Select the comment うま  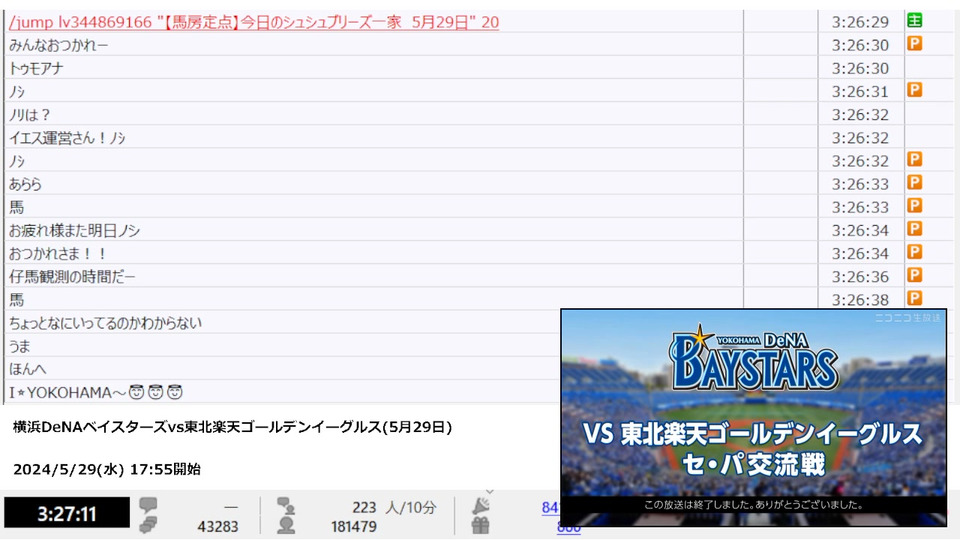pos(20,347)
